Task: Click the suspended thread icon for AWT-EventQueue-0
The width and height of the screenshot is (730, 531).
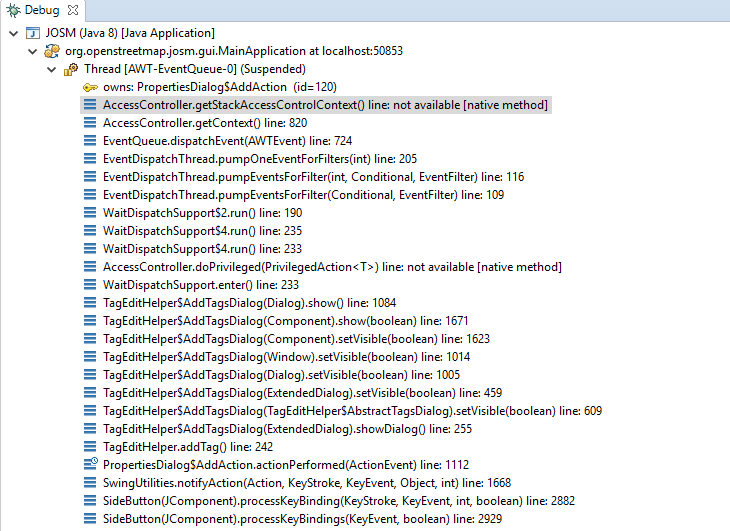Action: [x=71, y=69]
